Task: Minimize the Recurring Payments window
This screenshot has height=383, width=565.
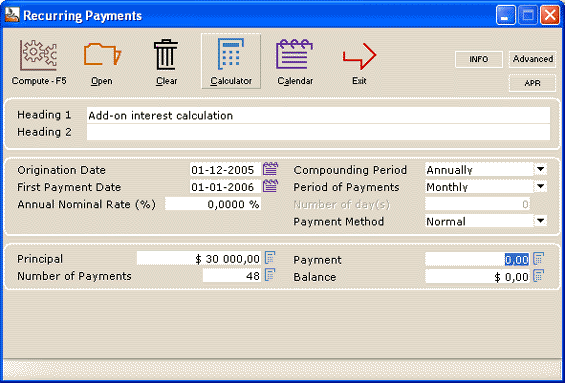Action: pyautogui.click(x=506, y=15)
